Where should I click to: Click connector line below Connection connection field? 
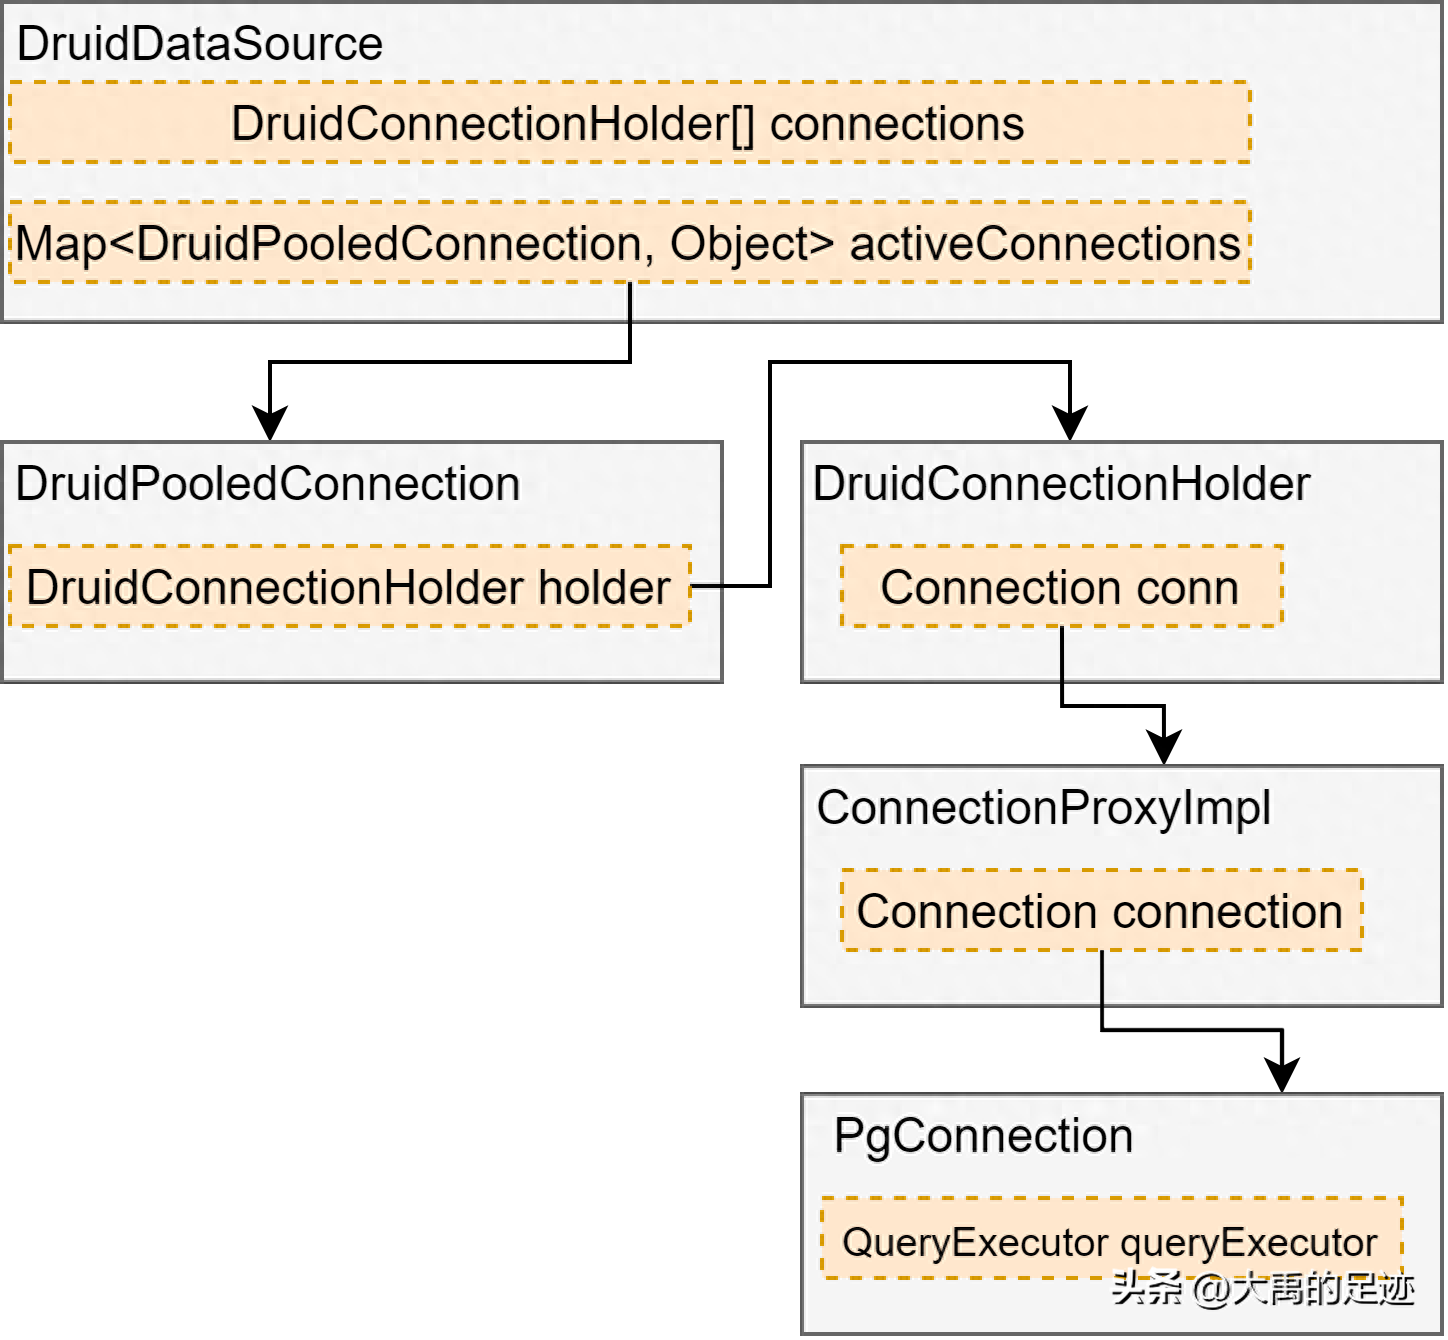1192,1029
